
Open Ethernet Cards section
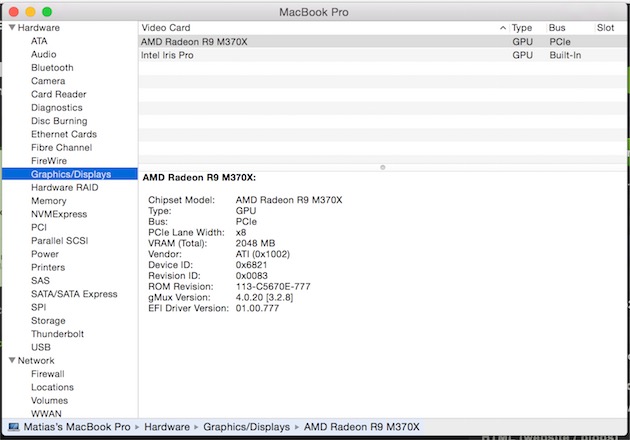point(64,134)
